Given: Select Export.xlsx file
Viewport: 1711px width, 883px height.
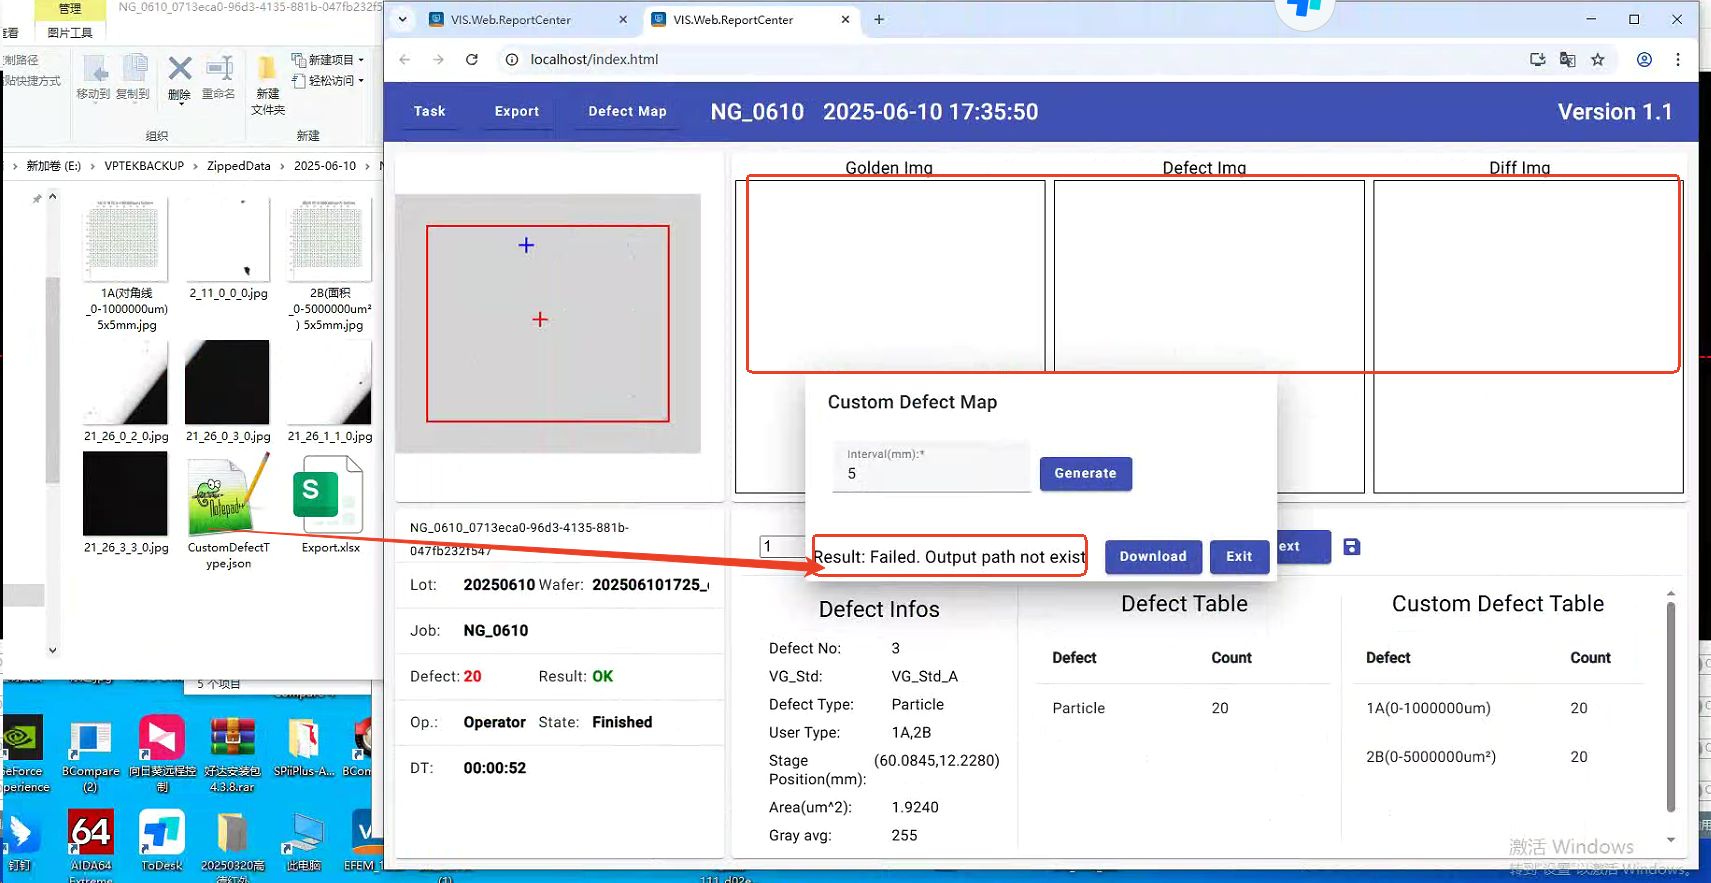Looking at the screenshot, I should (x=330, y=503).
